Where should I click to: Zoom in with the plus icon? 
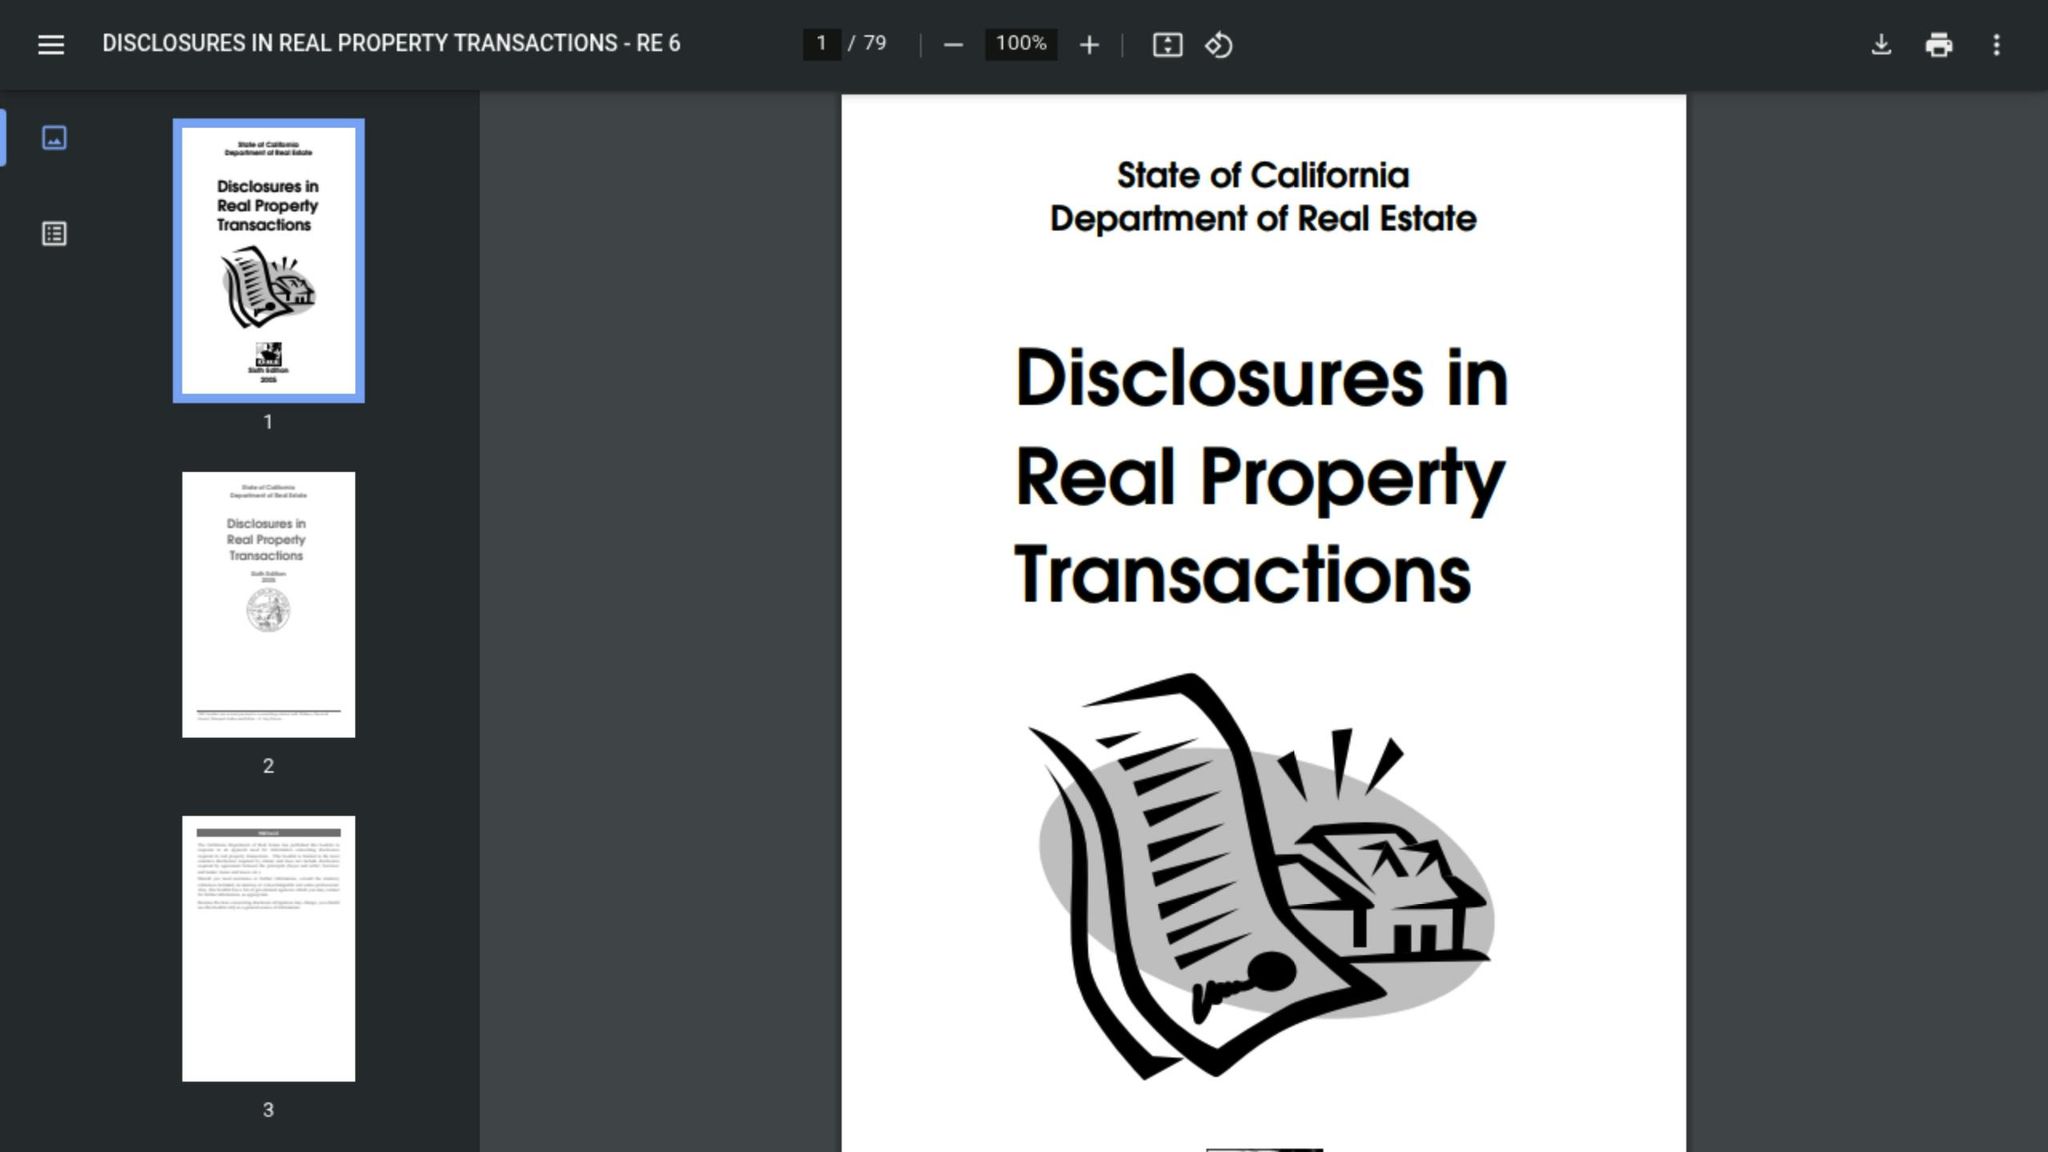(1089, 45)
